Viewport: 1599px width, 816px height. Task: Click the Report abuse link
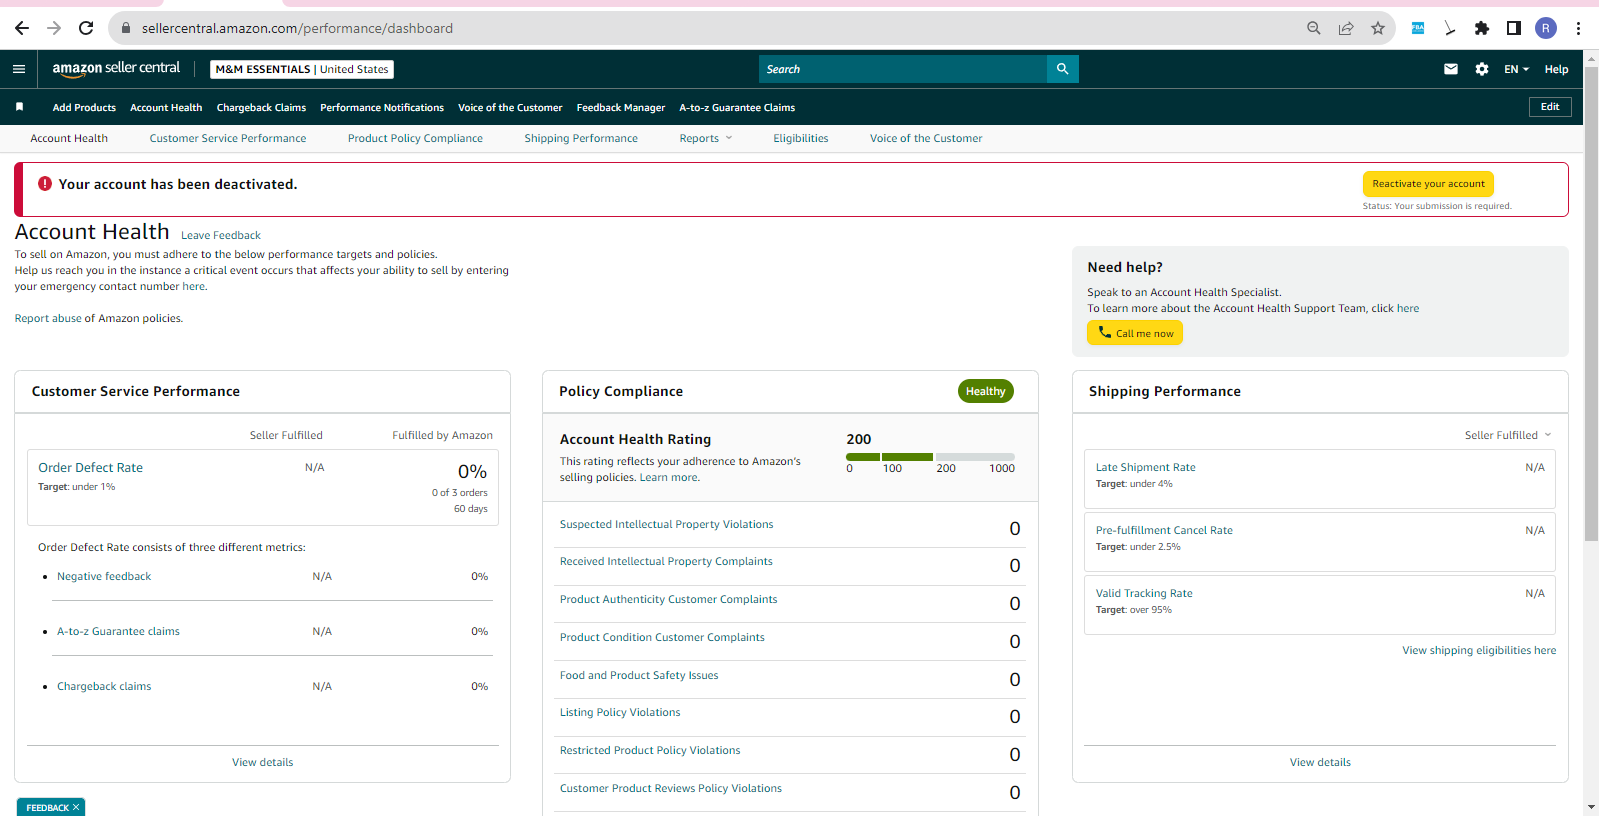click(47, 319)
